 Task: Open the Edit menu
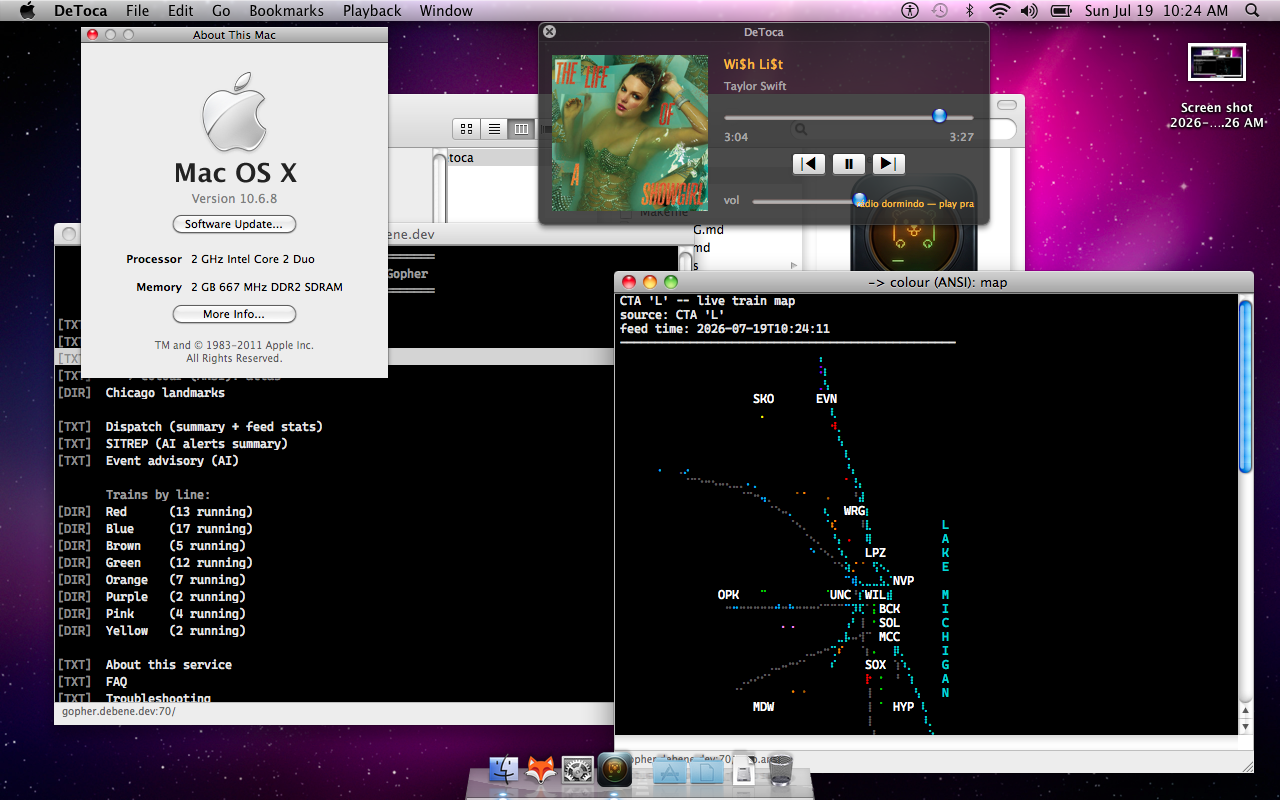click(x=181, y=11)
